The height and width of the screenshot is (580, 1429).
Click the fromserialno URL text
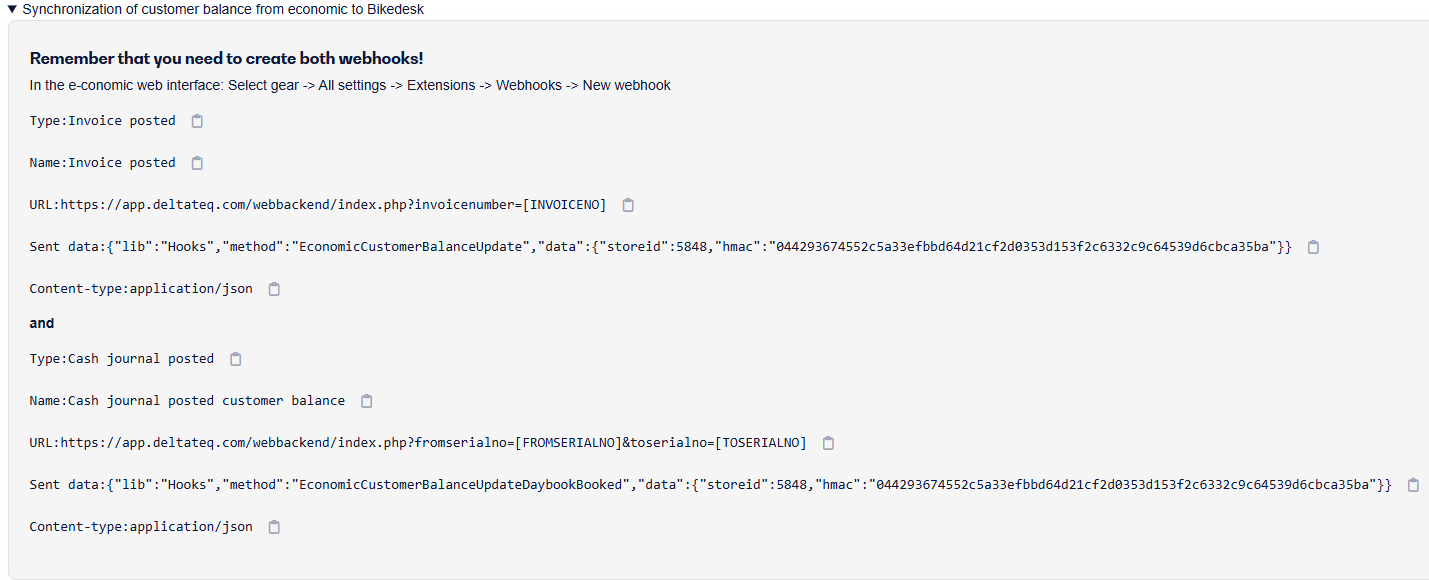pos(418,443)
